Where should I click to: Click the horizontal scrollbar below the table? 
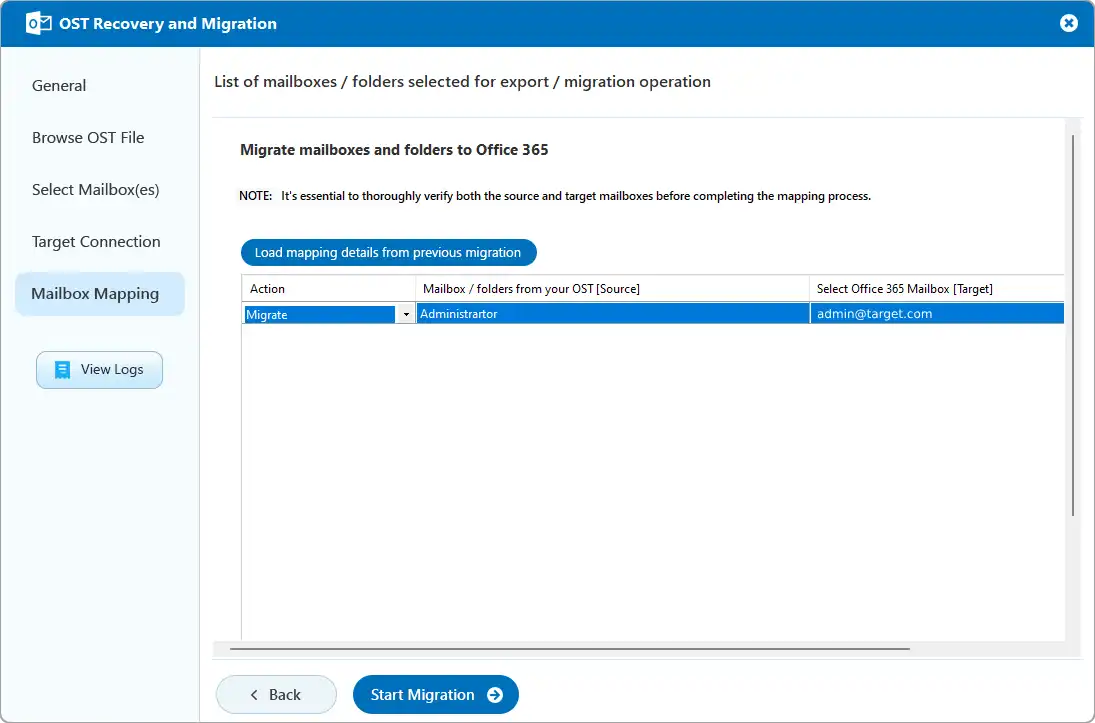(565, 648)
